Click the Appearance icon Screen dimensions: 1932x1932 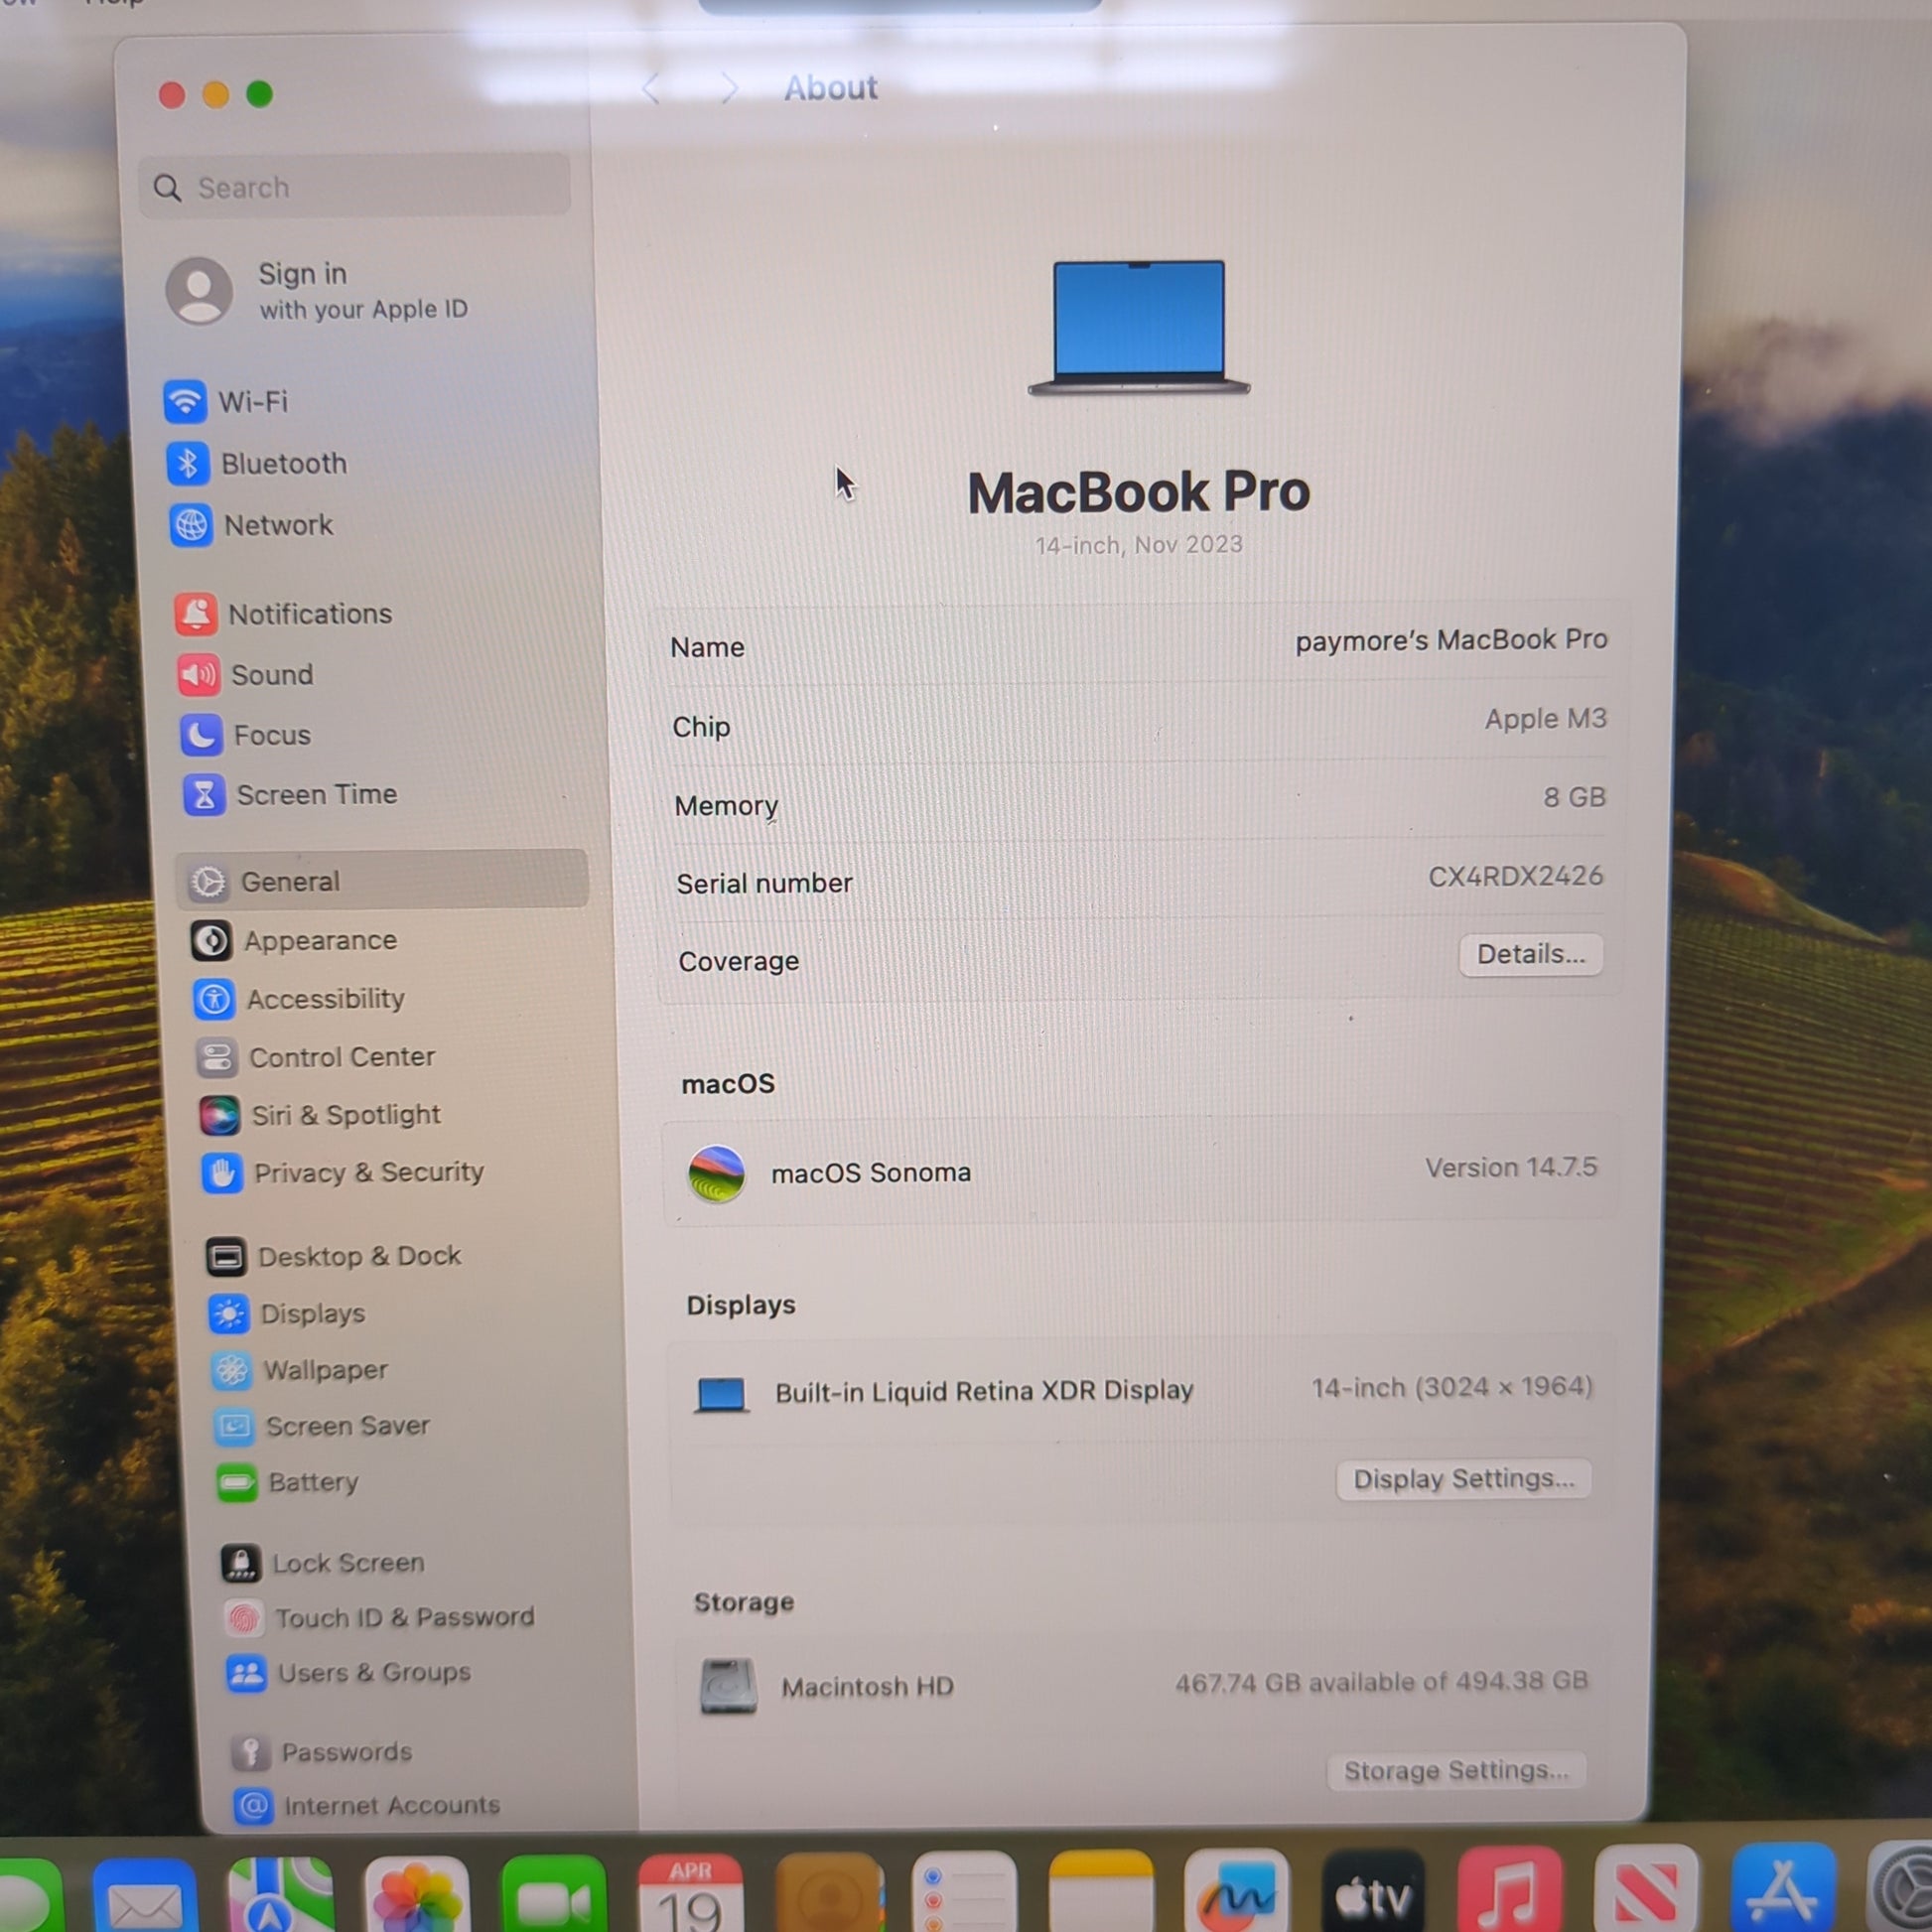(x=211, y=941)
